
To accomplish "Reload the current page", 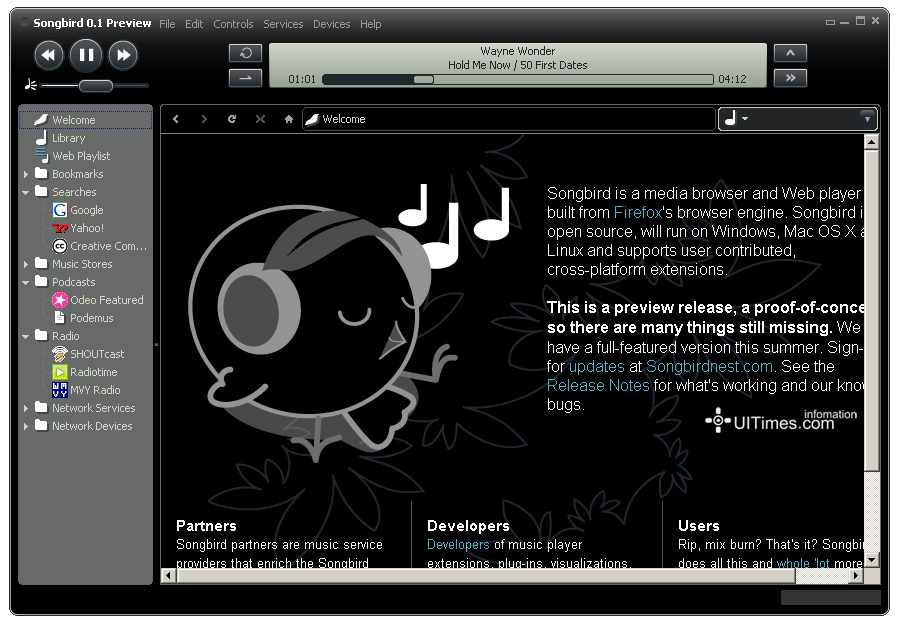I will (232, 119).
